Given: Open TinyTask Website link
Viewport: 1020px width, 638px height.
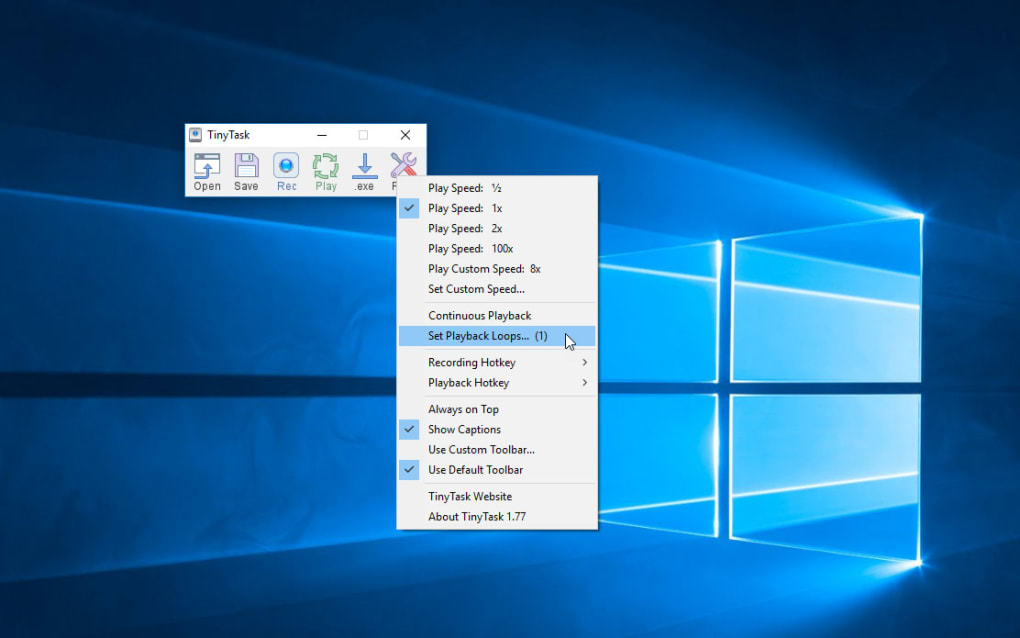Looking at the screenshot, I should [470, 496].
